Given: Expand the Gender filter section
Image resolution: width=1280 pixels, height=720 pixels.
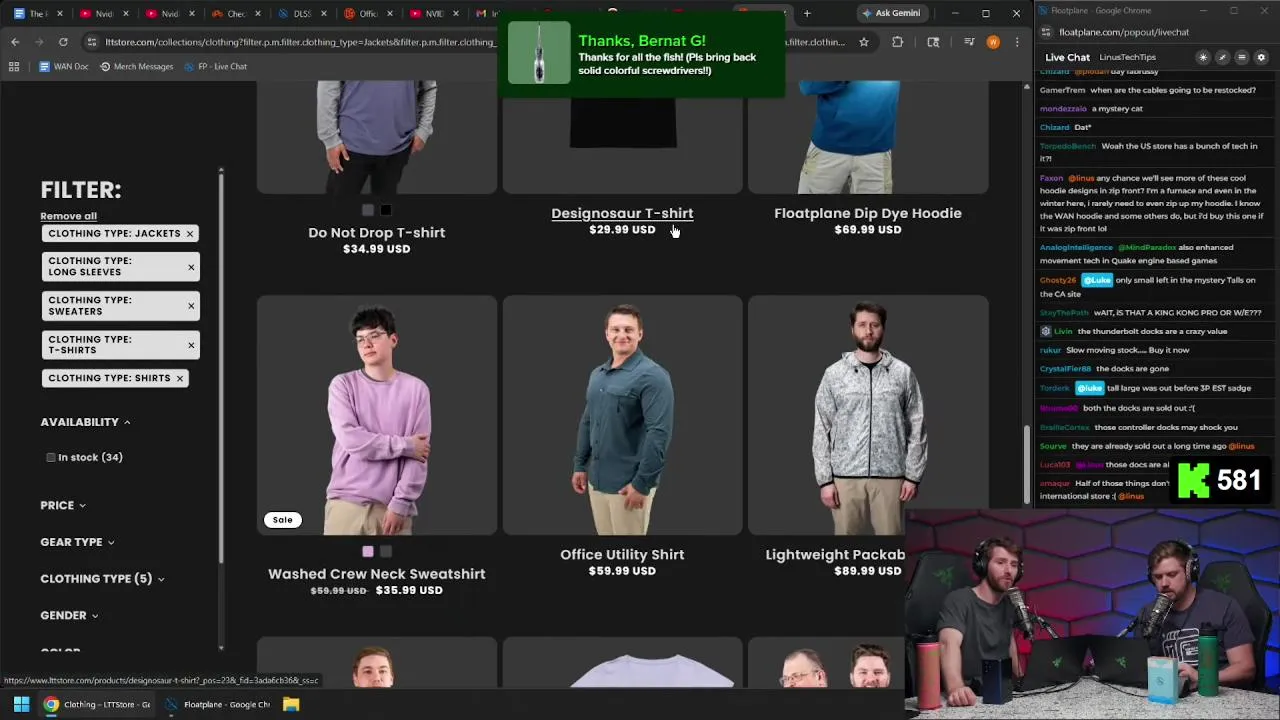Looking at the screenshot, I should click(69, 615).
